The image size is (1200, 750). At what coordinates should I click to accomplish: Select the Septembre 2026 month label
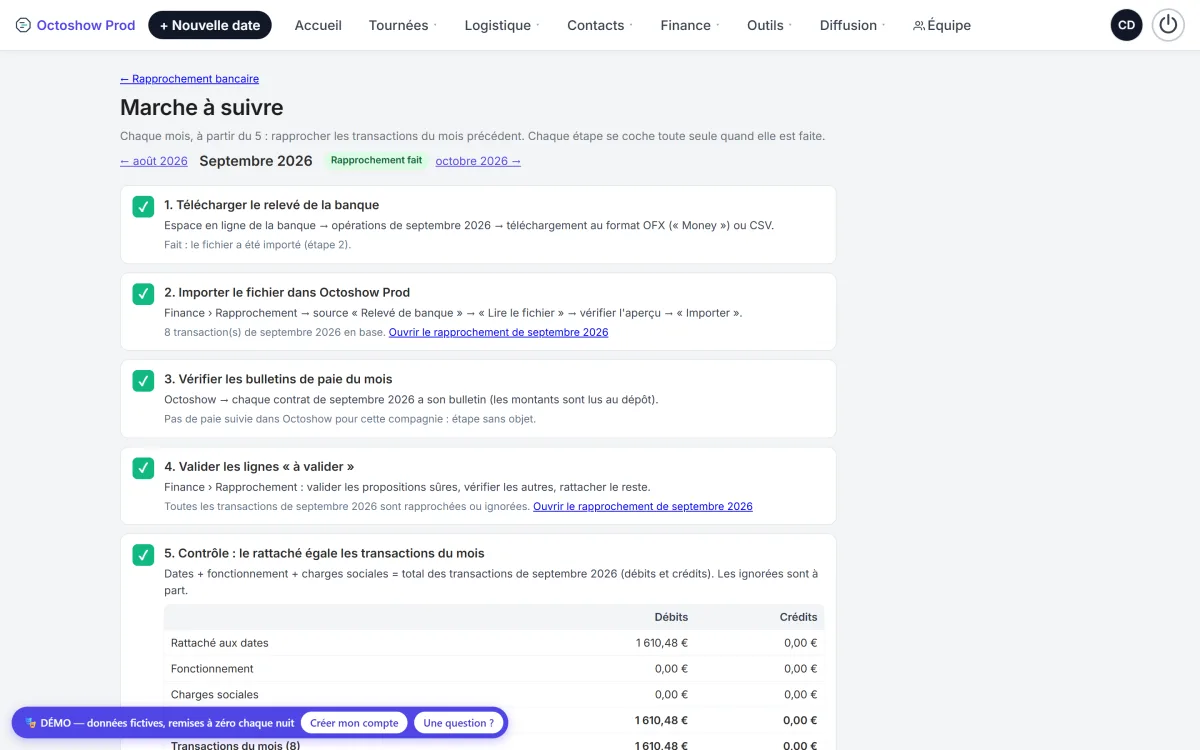256,161
